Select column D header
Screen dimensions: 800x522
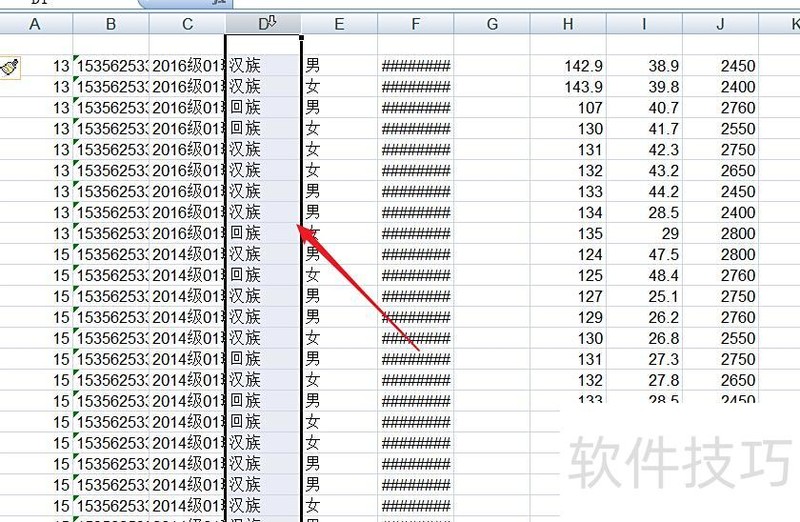click(x=263, y=24)
